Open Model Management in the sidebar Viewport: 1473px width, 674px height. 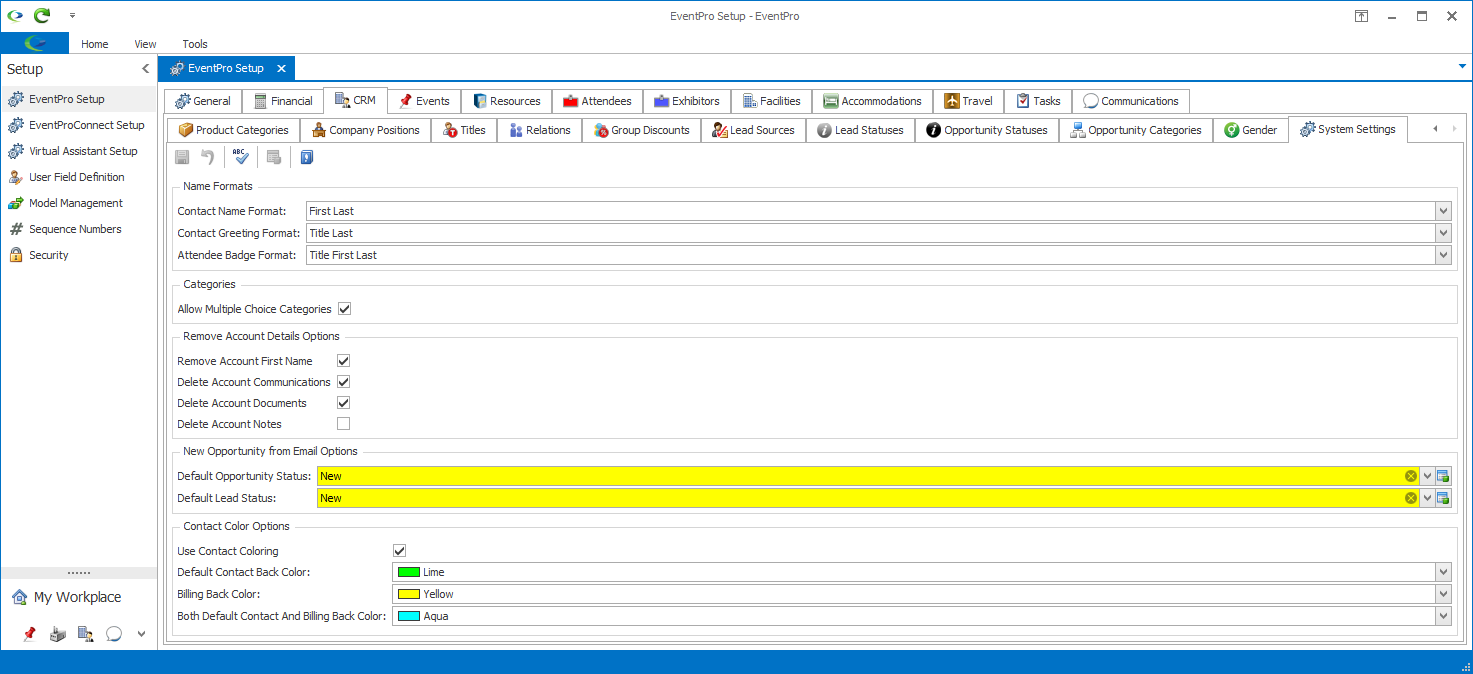coord(78,203)
